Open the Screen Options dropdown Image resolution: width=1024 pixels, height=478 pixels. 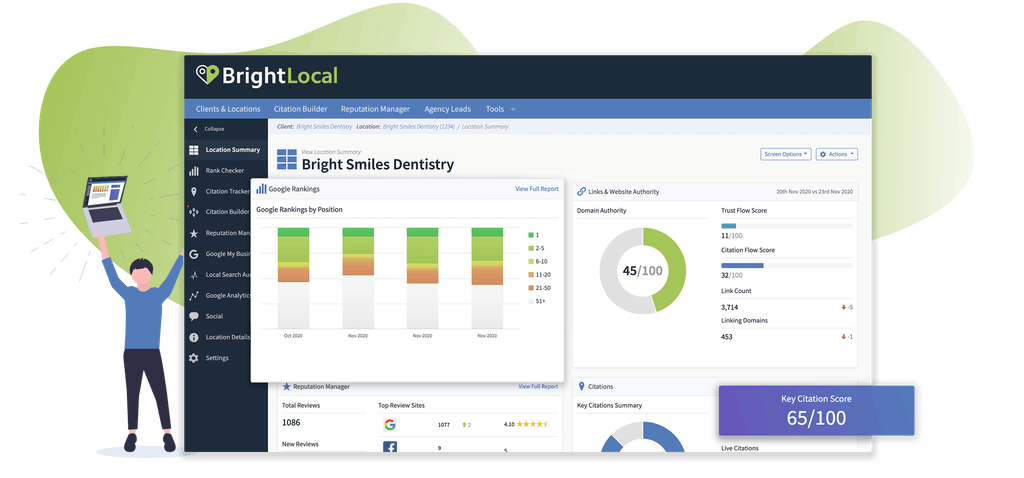click(x=786, y=154)
